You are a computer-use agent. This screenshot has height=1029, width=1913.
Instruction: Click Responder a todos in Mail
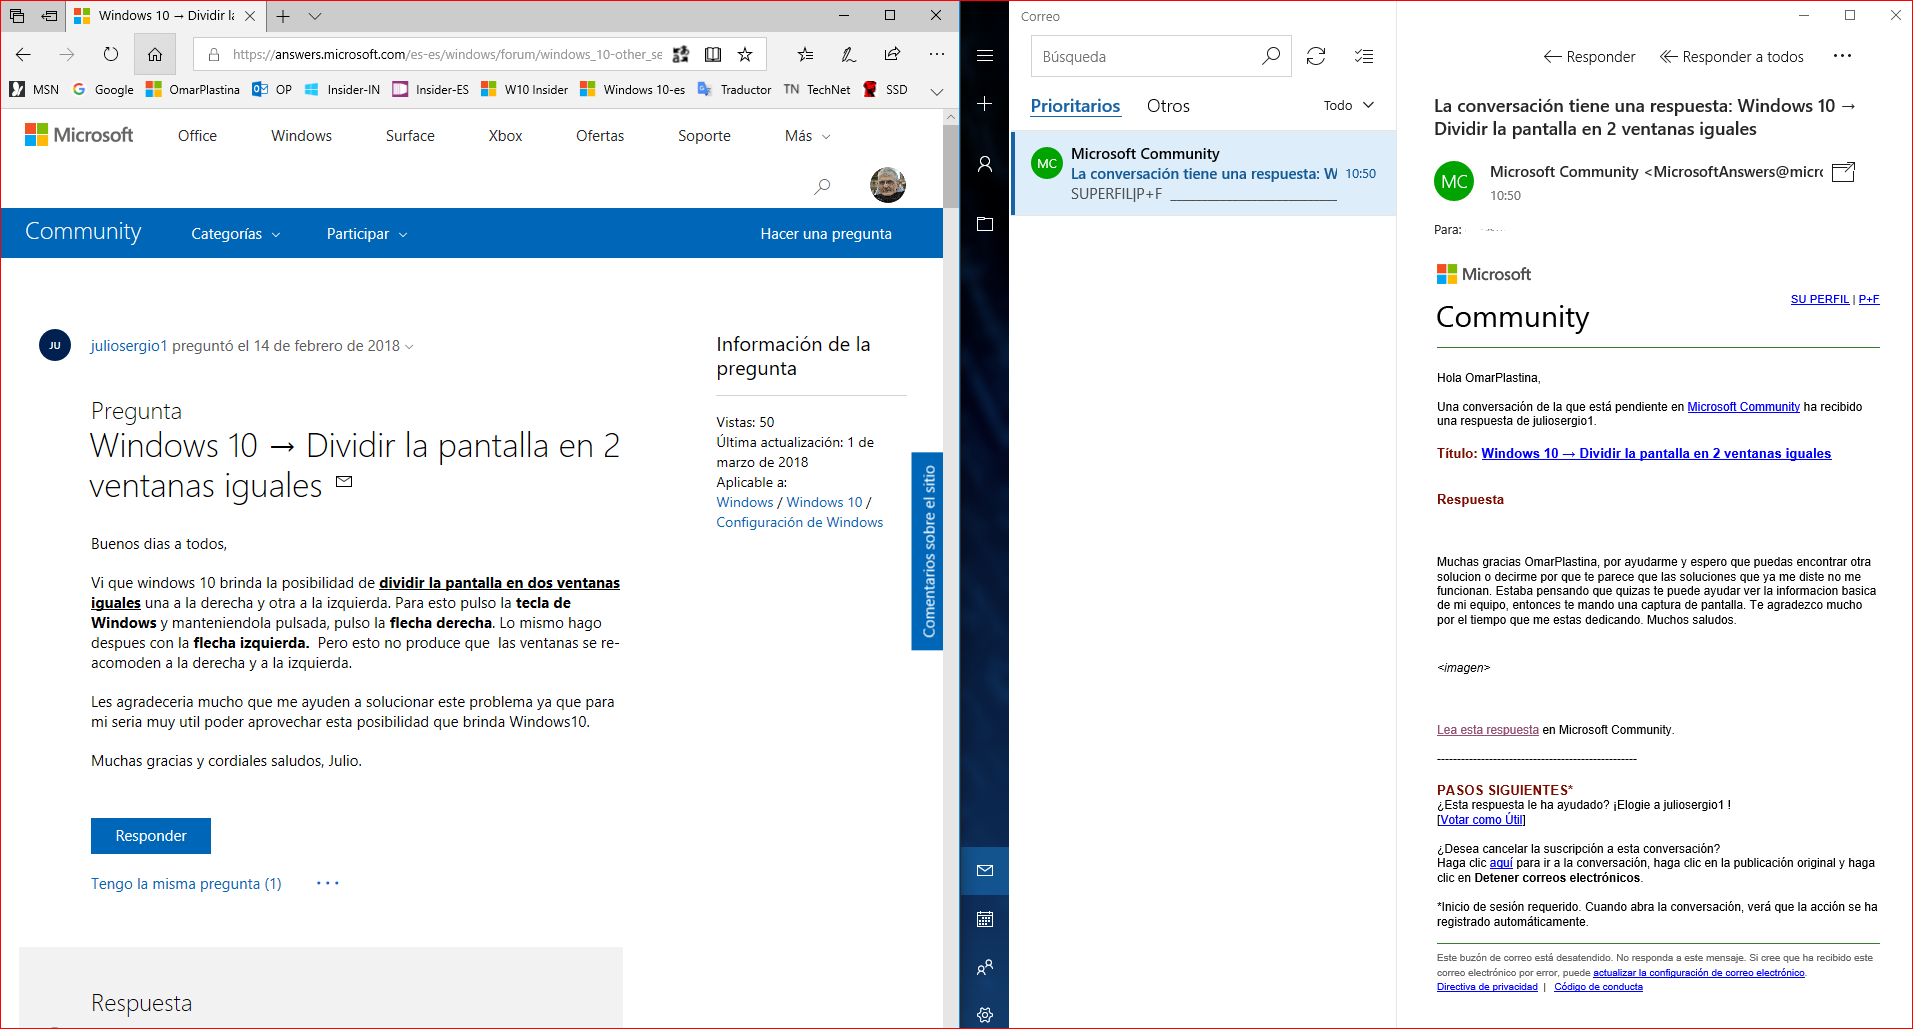tap(1732, 57)
